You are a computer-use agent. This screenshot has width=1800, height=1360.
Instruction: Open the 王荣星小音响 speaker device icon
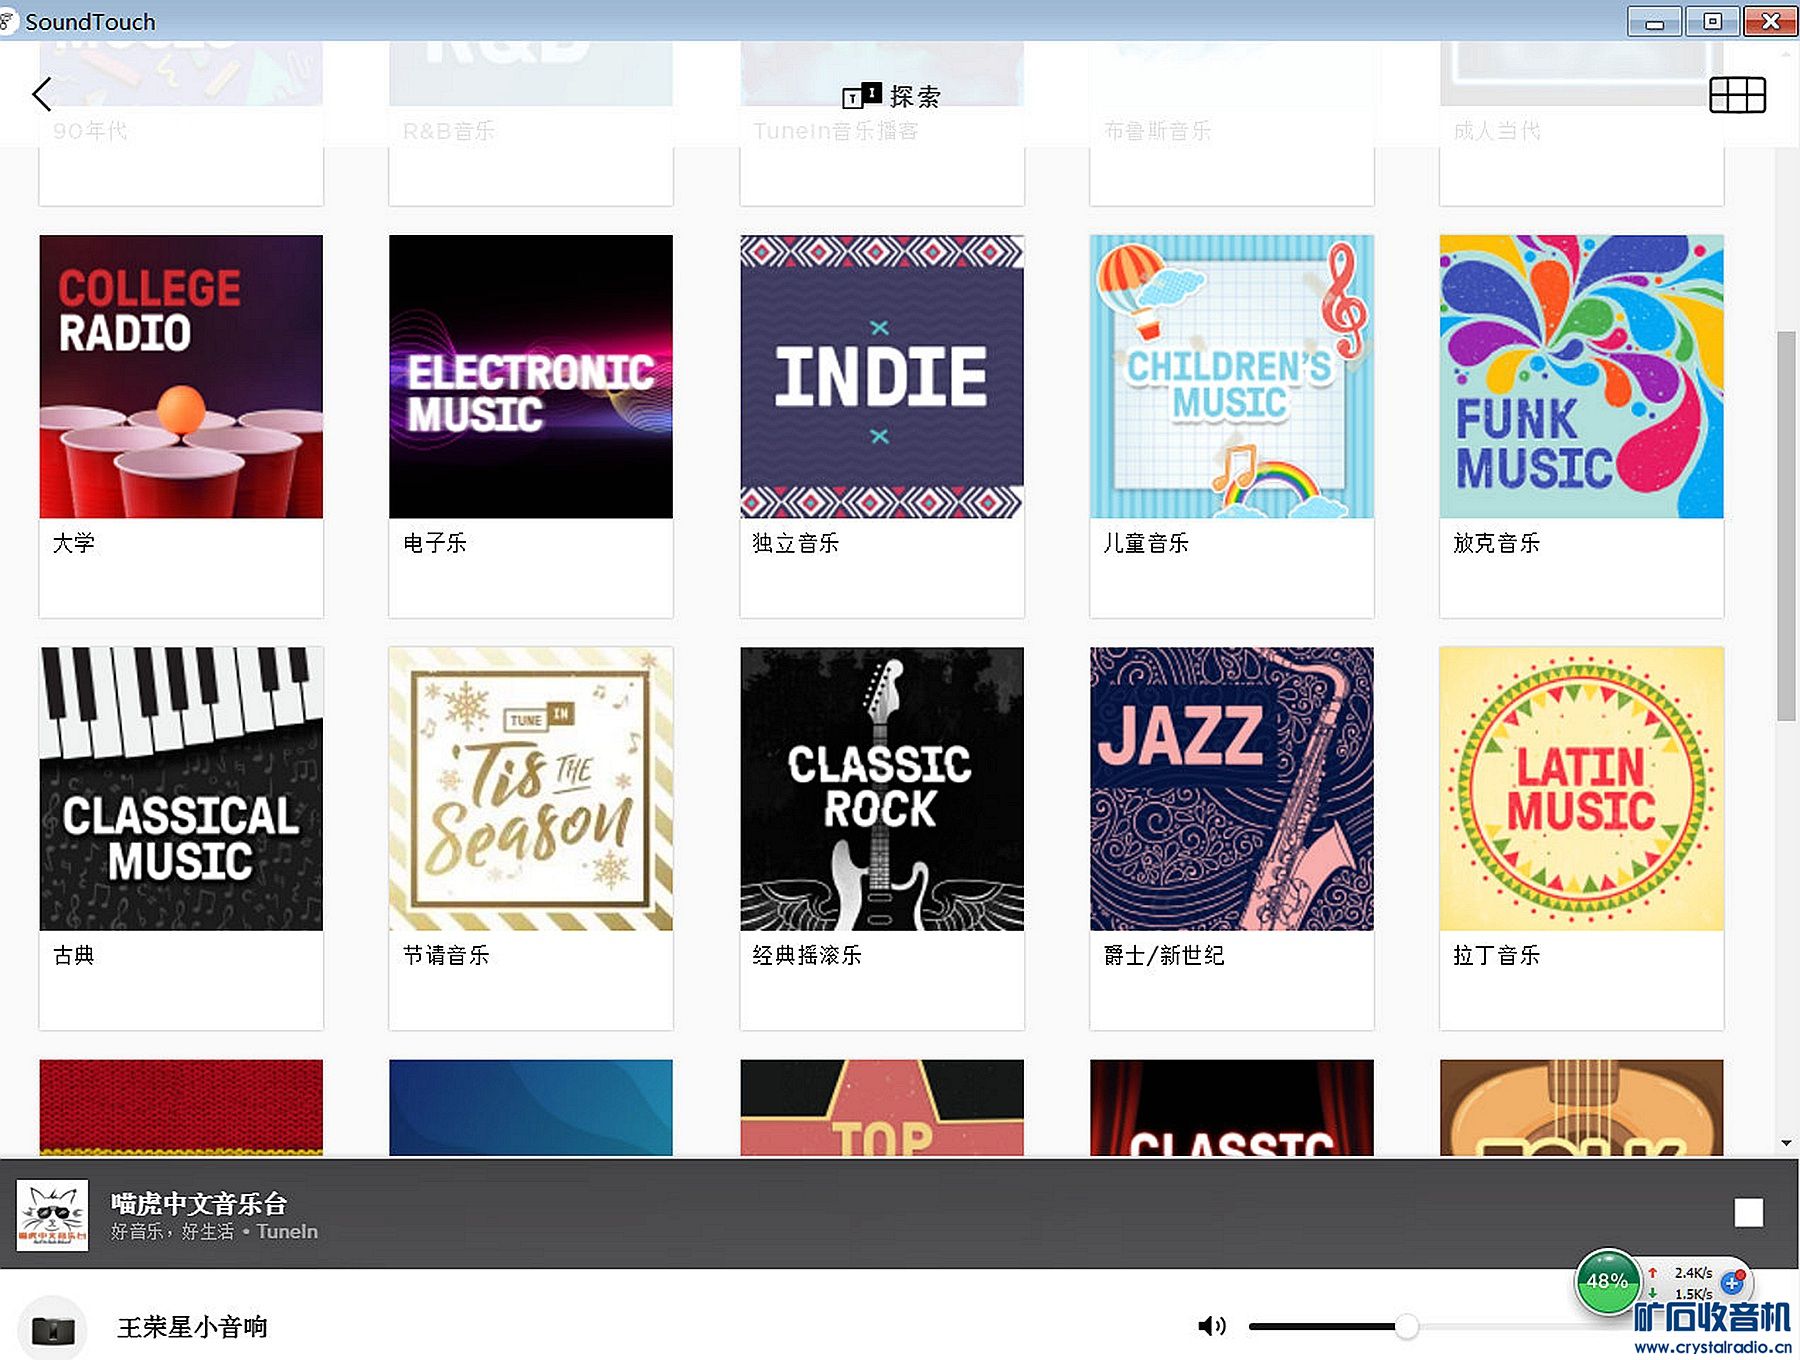coord(53,1329)
